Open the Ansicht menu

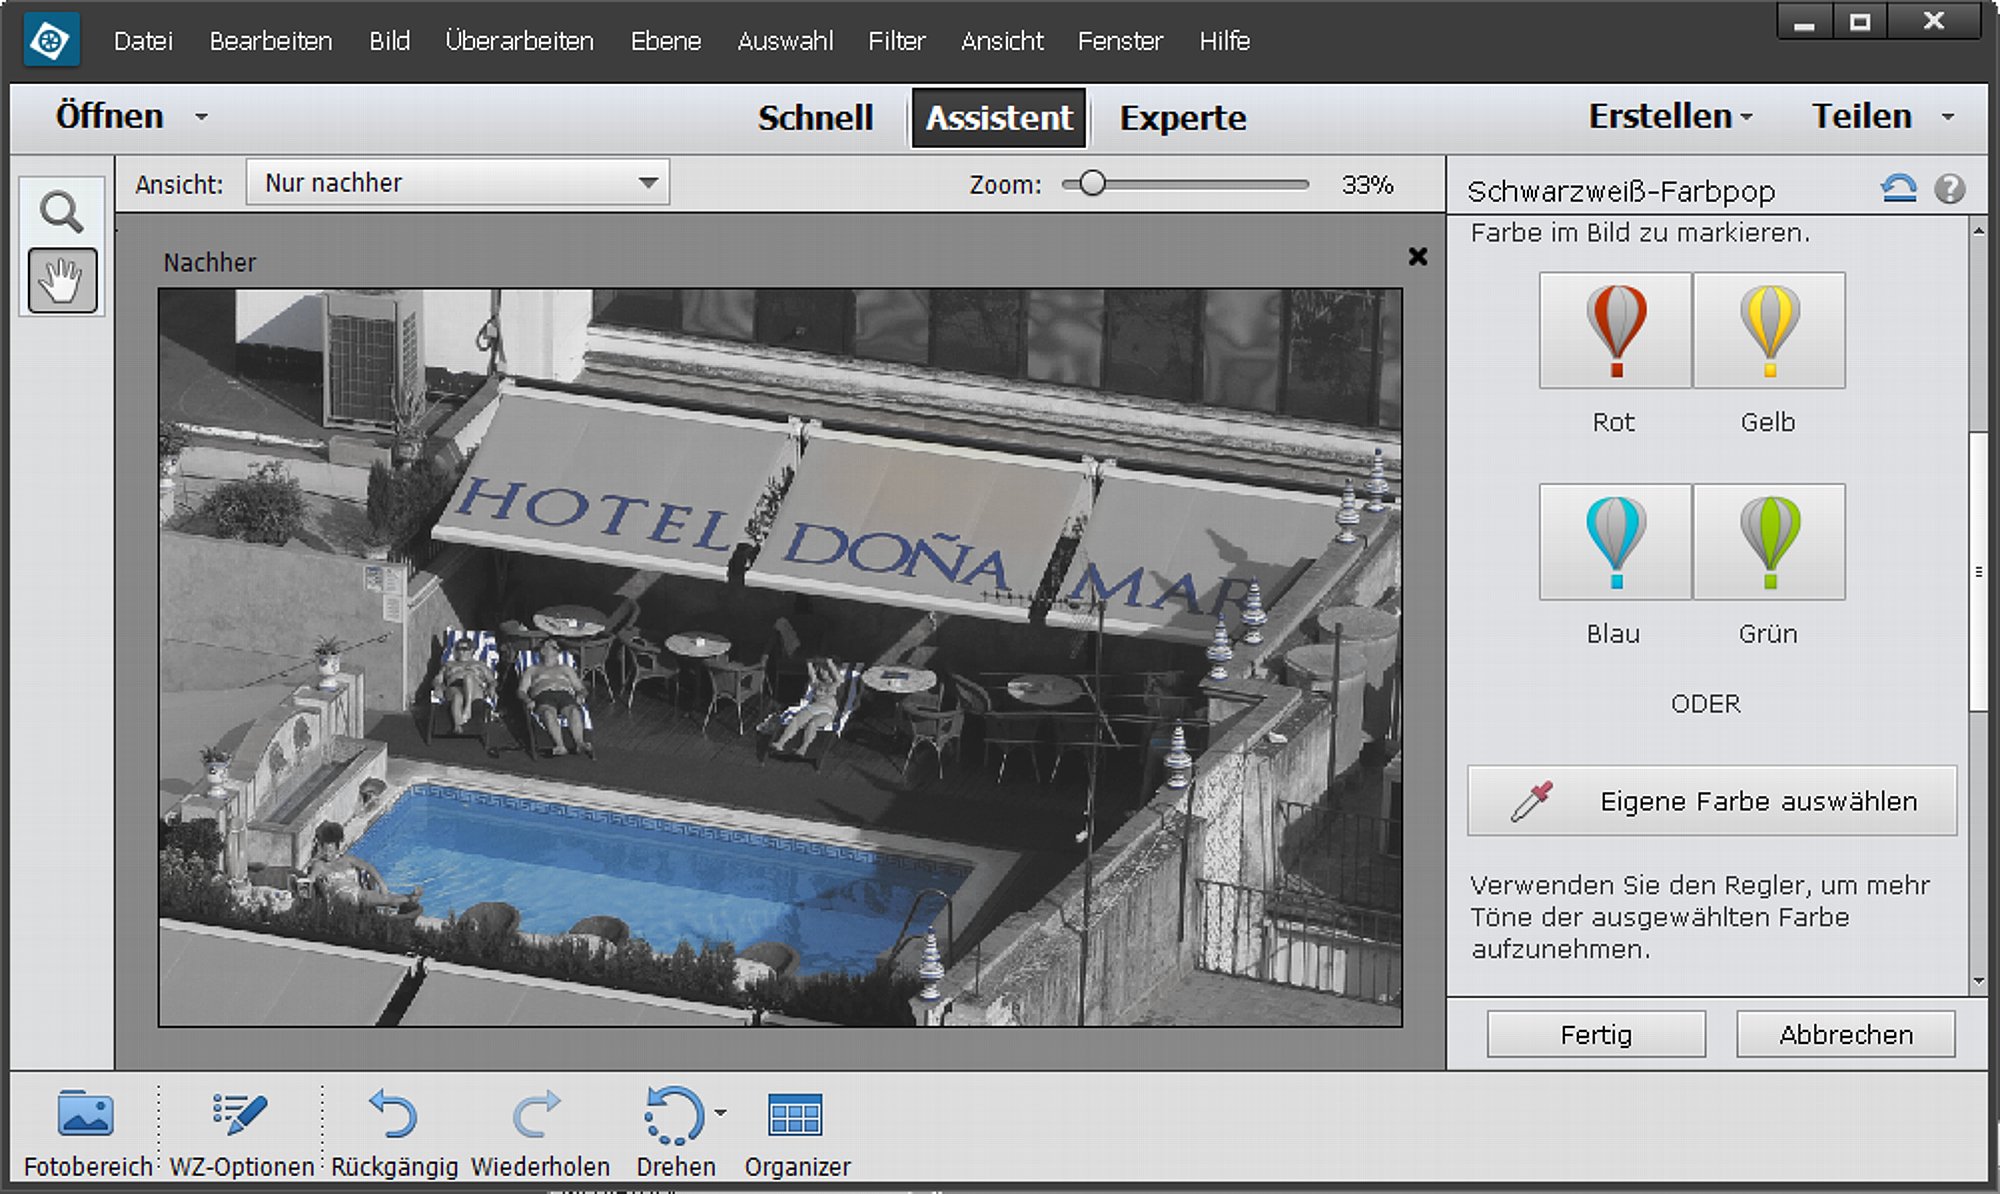click(x=1002, y=41)
